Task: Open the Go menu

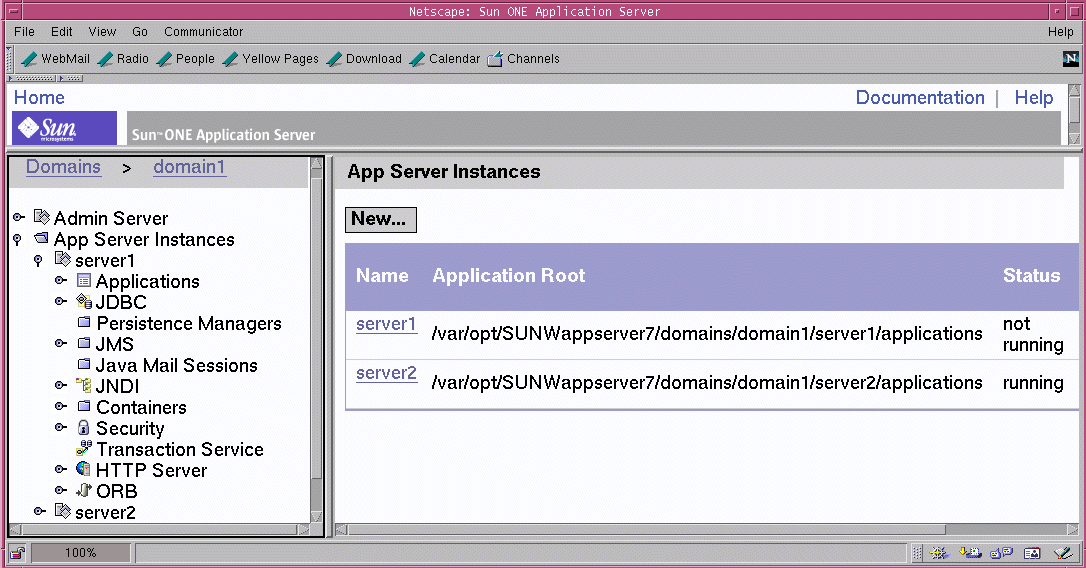Action: click(x=140, y=32)
